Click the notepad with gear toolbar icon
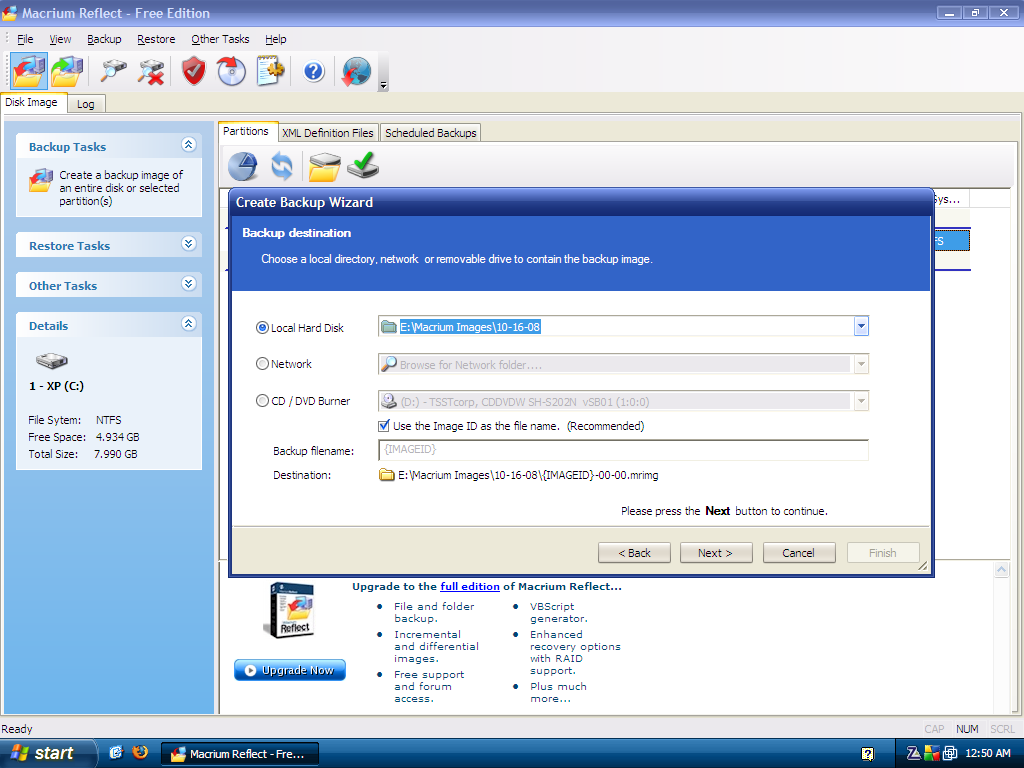This screenshot has height=768, width=1024. [270, 71]
